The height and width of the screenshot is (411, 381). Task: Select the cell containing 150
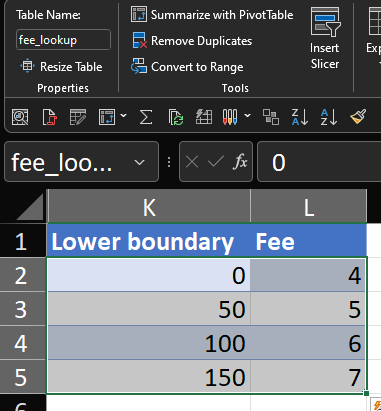click(x=149, y=377)
